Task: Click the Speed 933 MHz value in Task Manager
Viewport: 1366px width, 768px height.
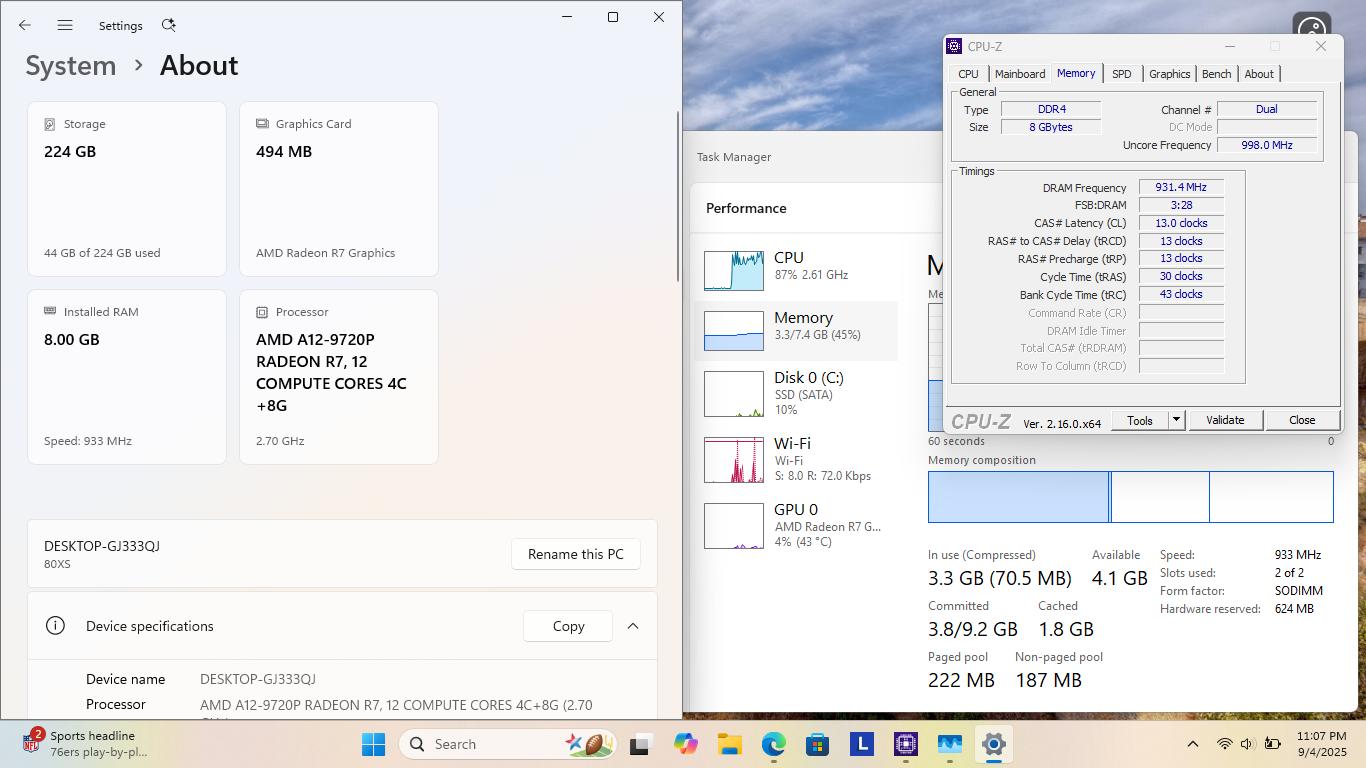Action: pos(1298,555)
